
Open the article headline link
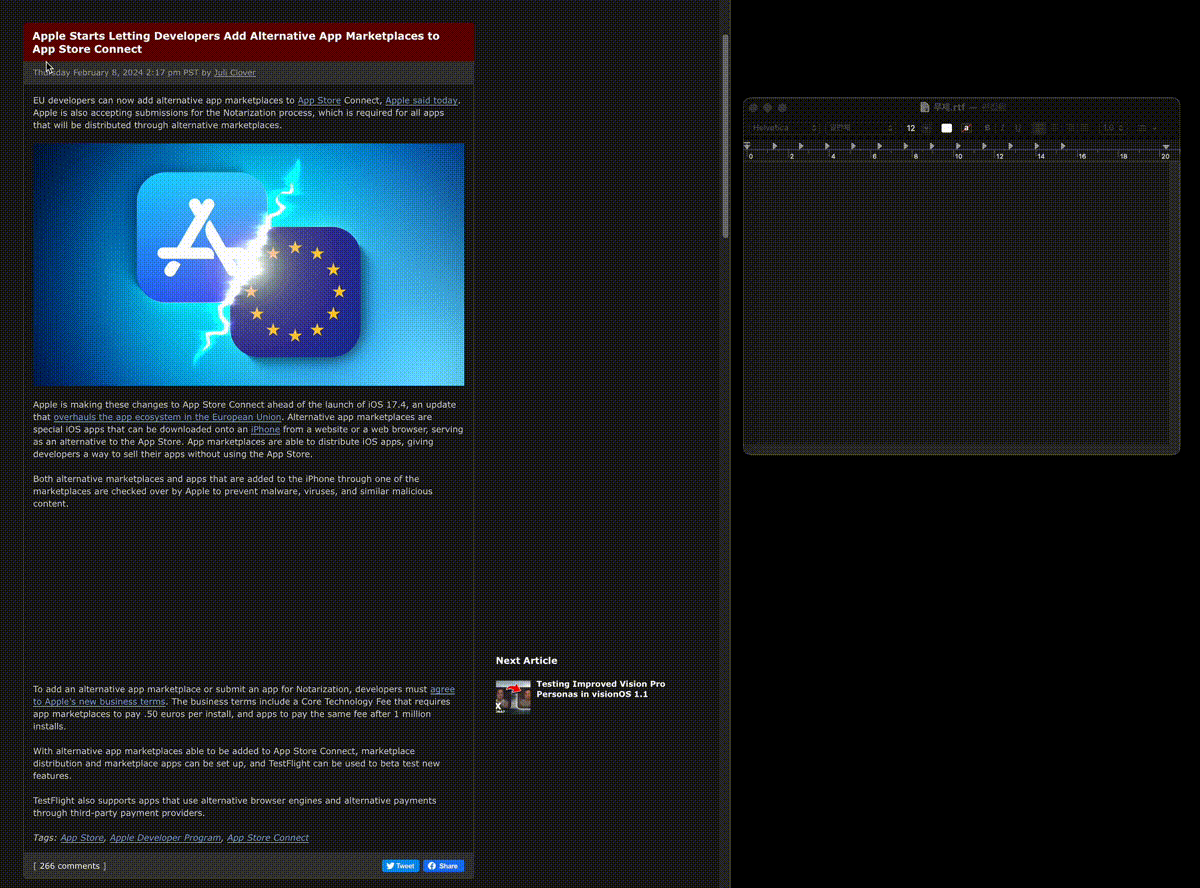[235, 42]
